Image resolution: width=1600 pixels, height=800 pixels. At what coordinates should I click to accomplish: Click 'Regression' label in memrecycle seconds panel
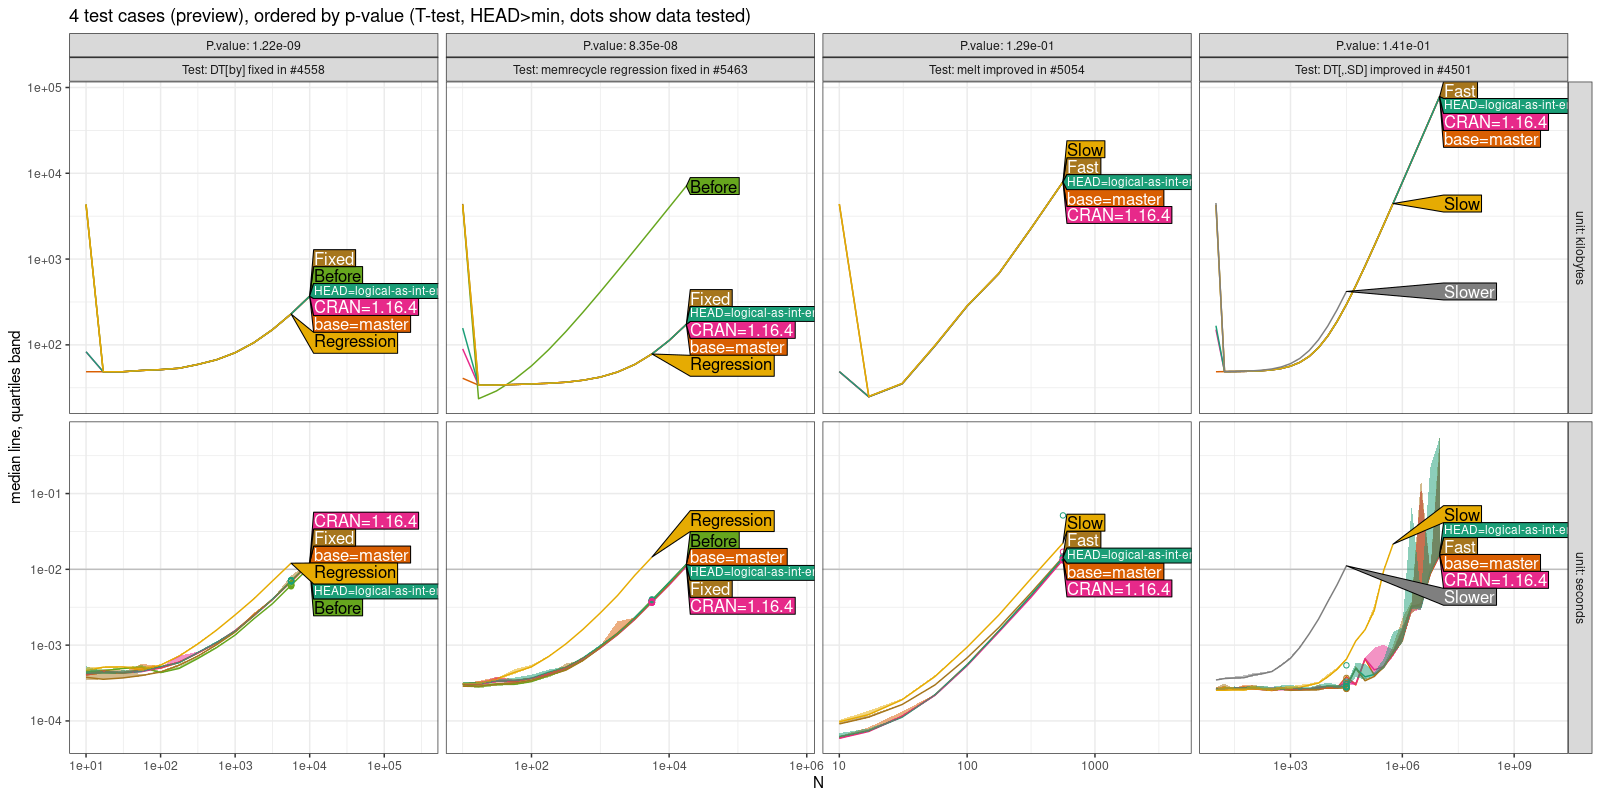click(731, 521)
